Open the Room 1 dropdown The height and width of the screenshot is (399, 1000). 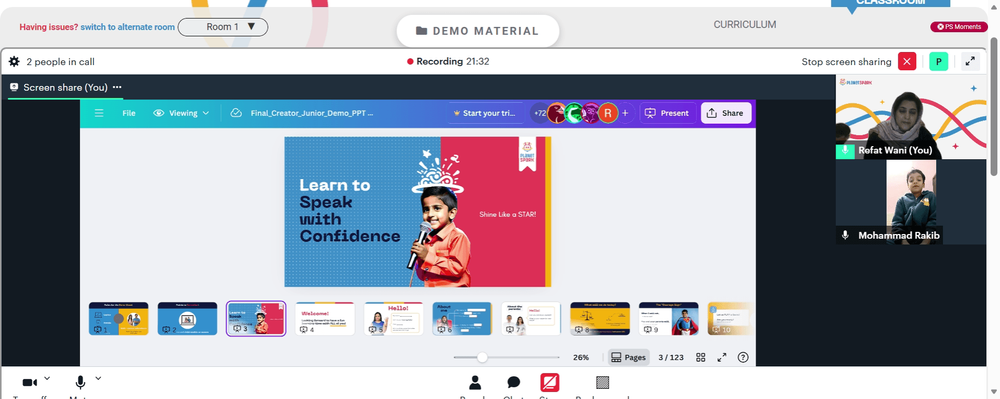pyautogui.click(x=223, y=27)
